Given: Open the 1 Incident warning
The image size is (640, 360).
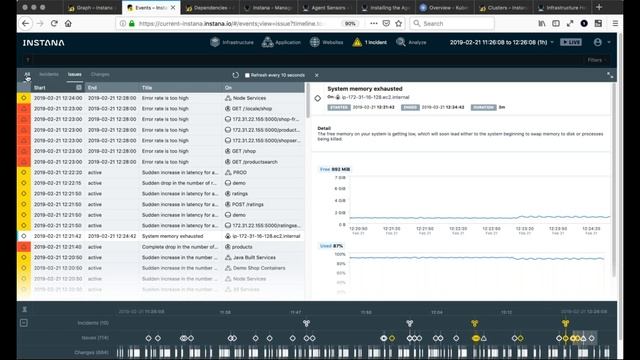Looking at the screenshot, I should [x=369, y=42].
